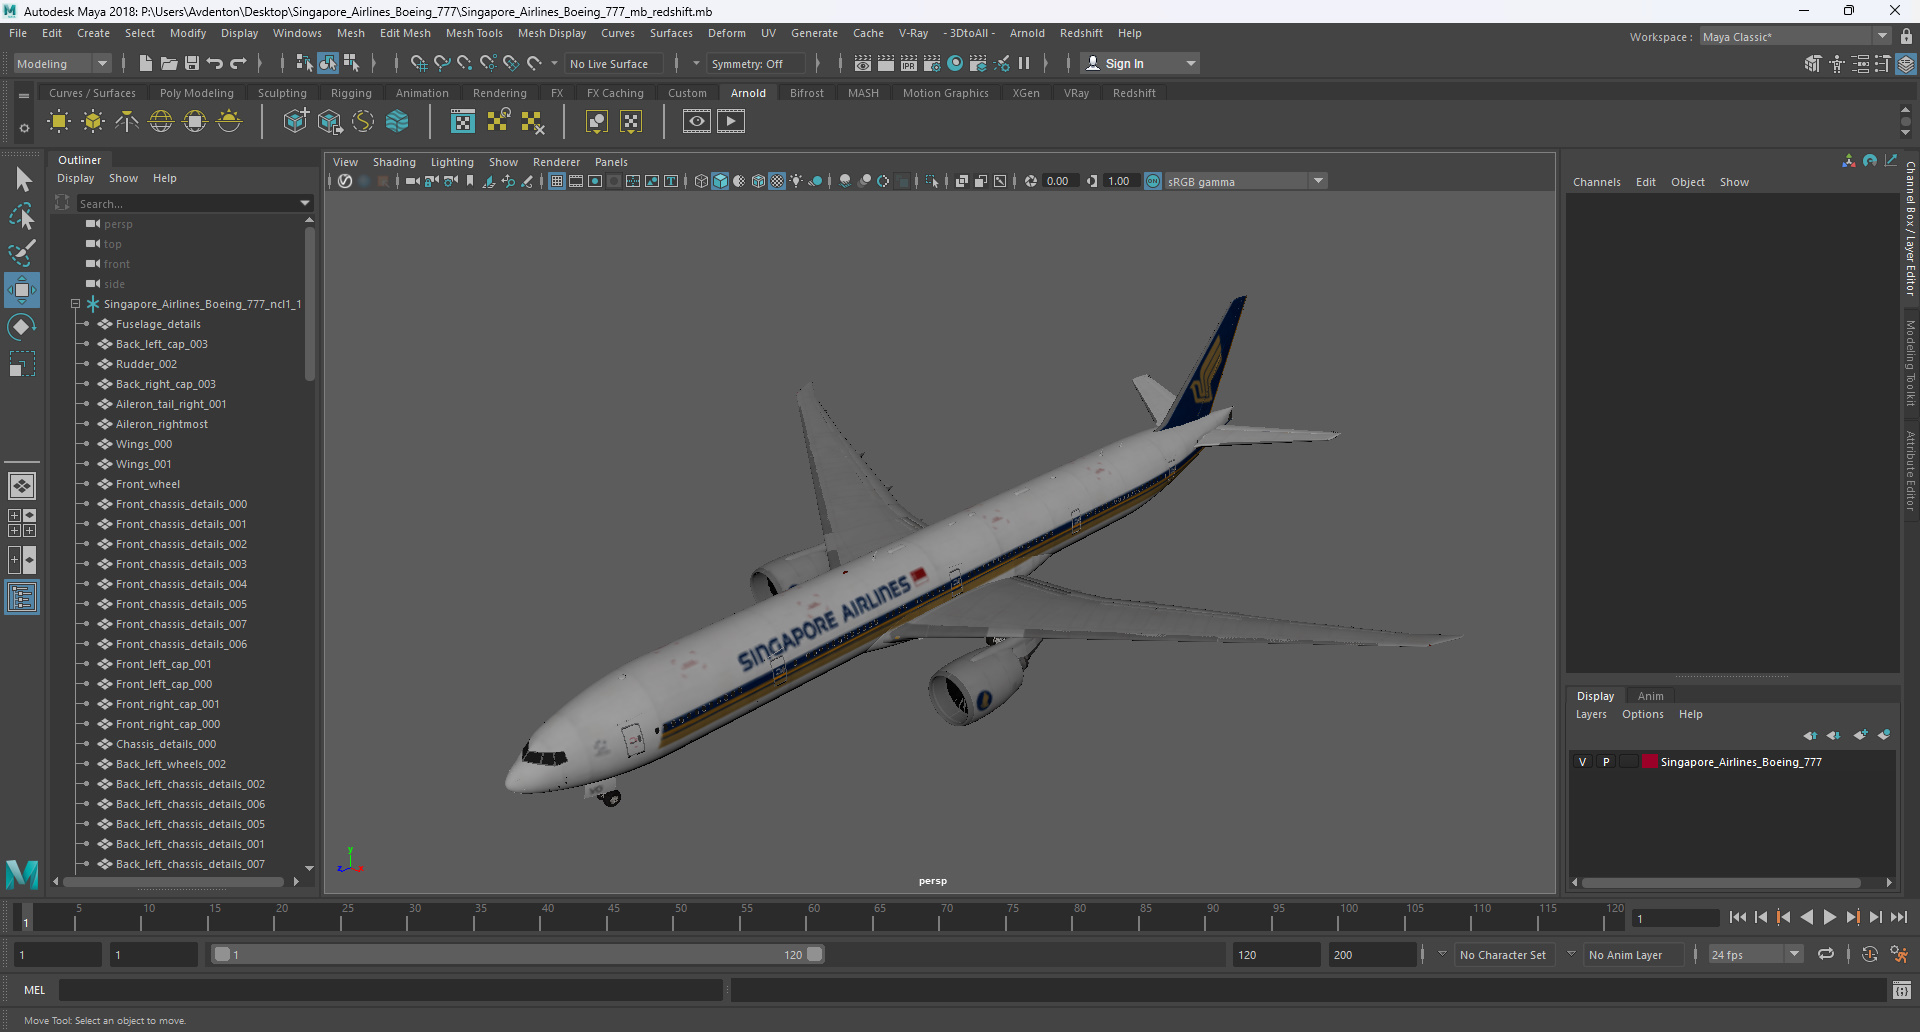This screenshot has width=1920, height=1032.
Task: Activate the Lasso Select tool
Action: click(22, 216)
